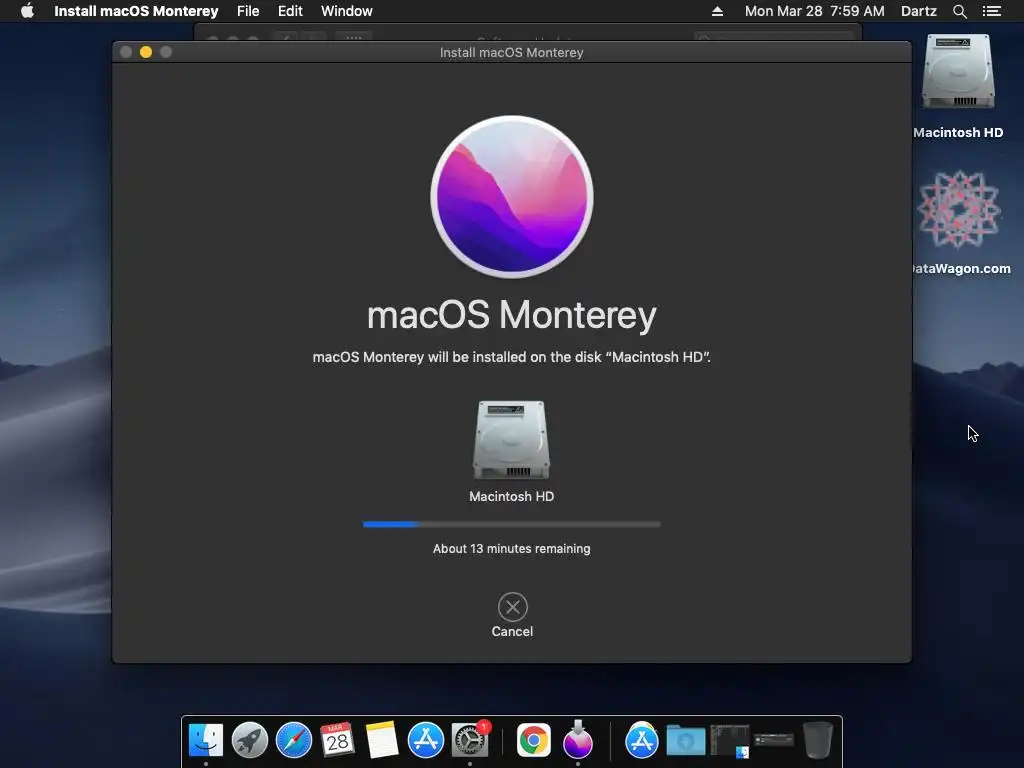Open the Apple menu
Viewport: 1024px width, 768px height.
coord(27,11)
